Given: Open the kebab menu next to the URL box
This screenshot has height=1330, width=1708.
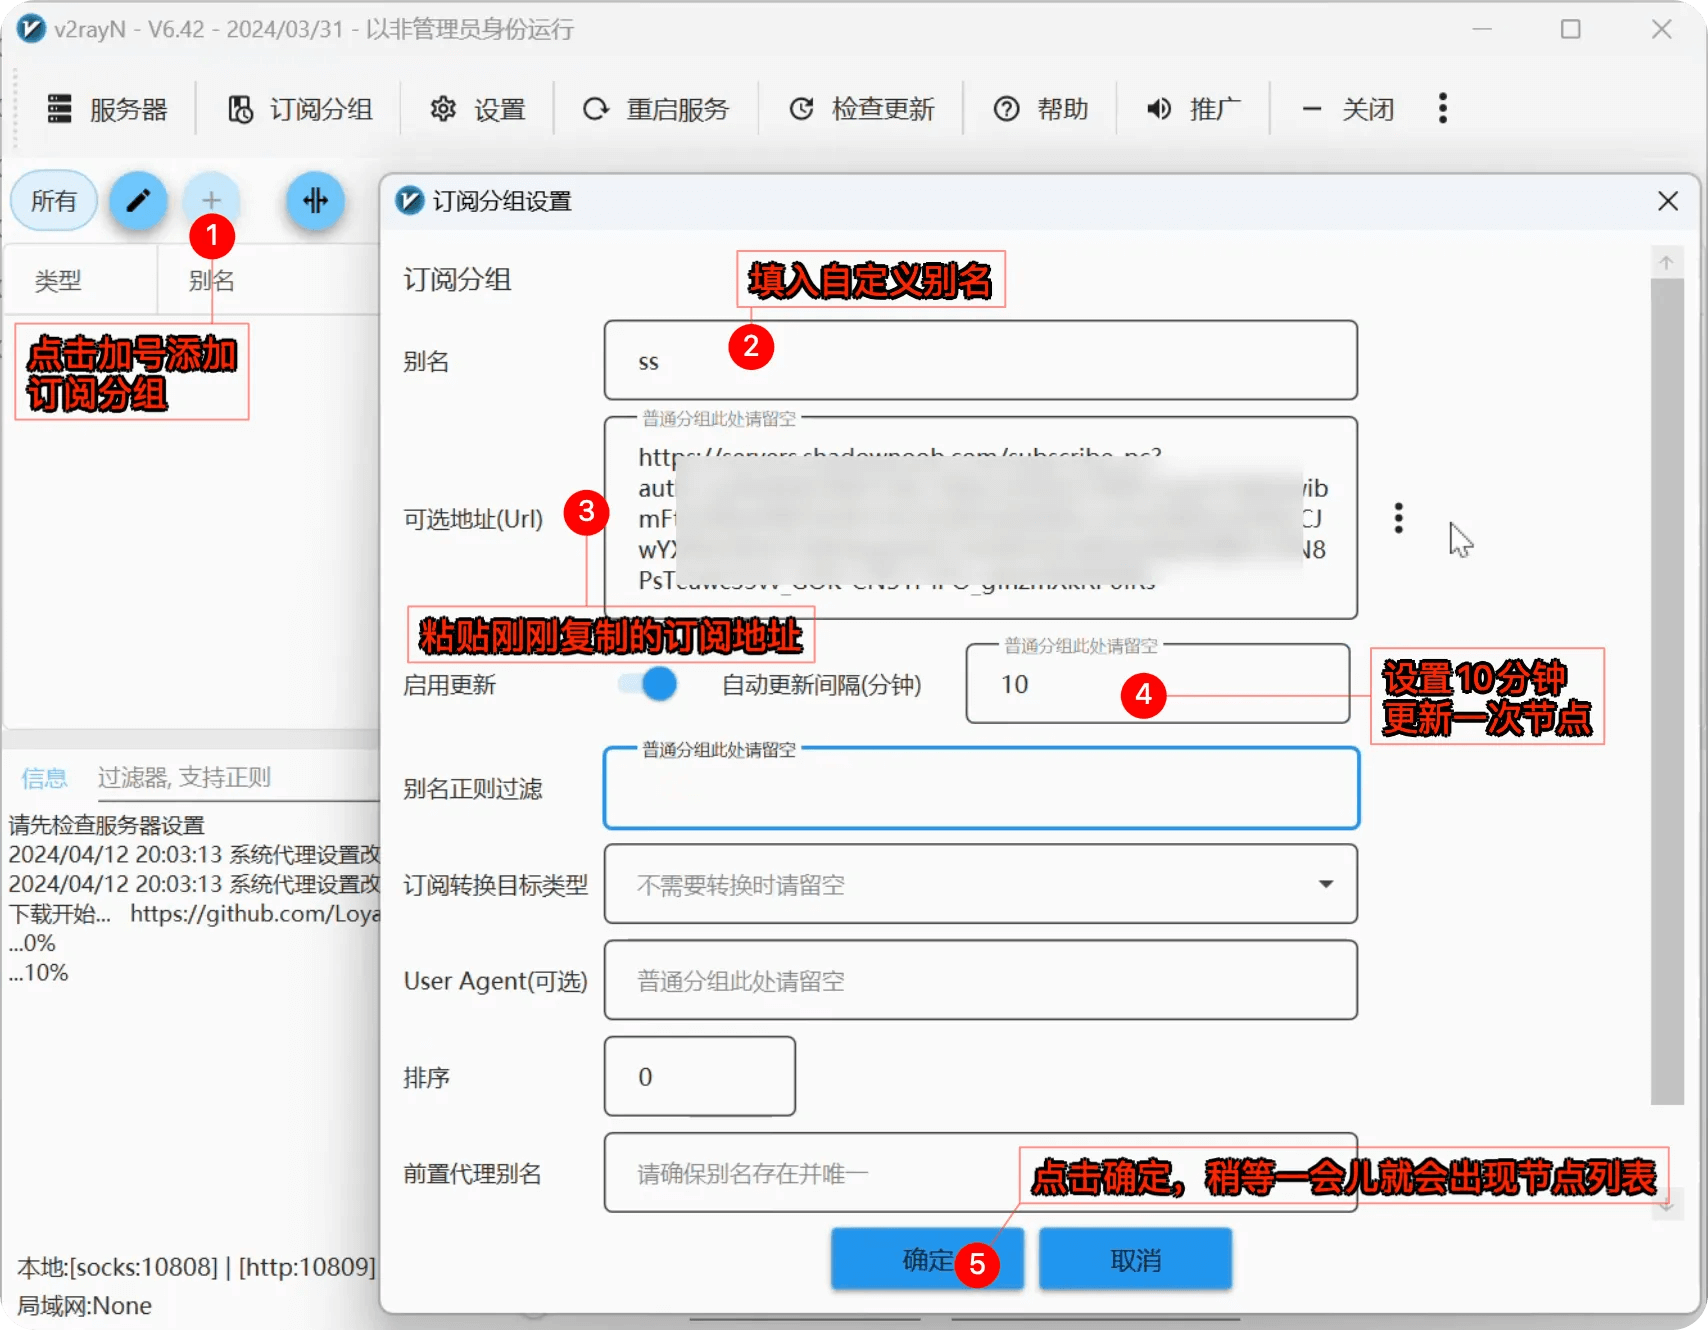Looking at the screenshot, I should click(1397, 517).
